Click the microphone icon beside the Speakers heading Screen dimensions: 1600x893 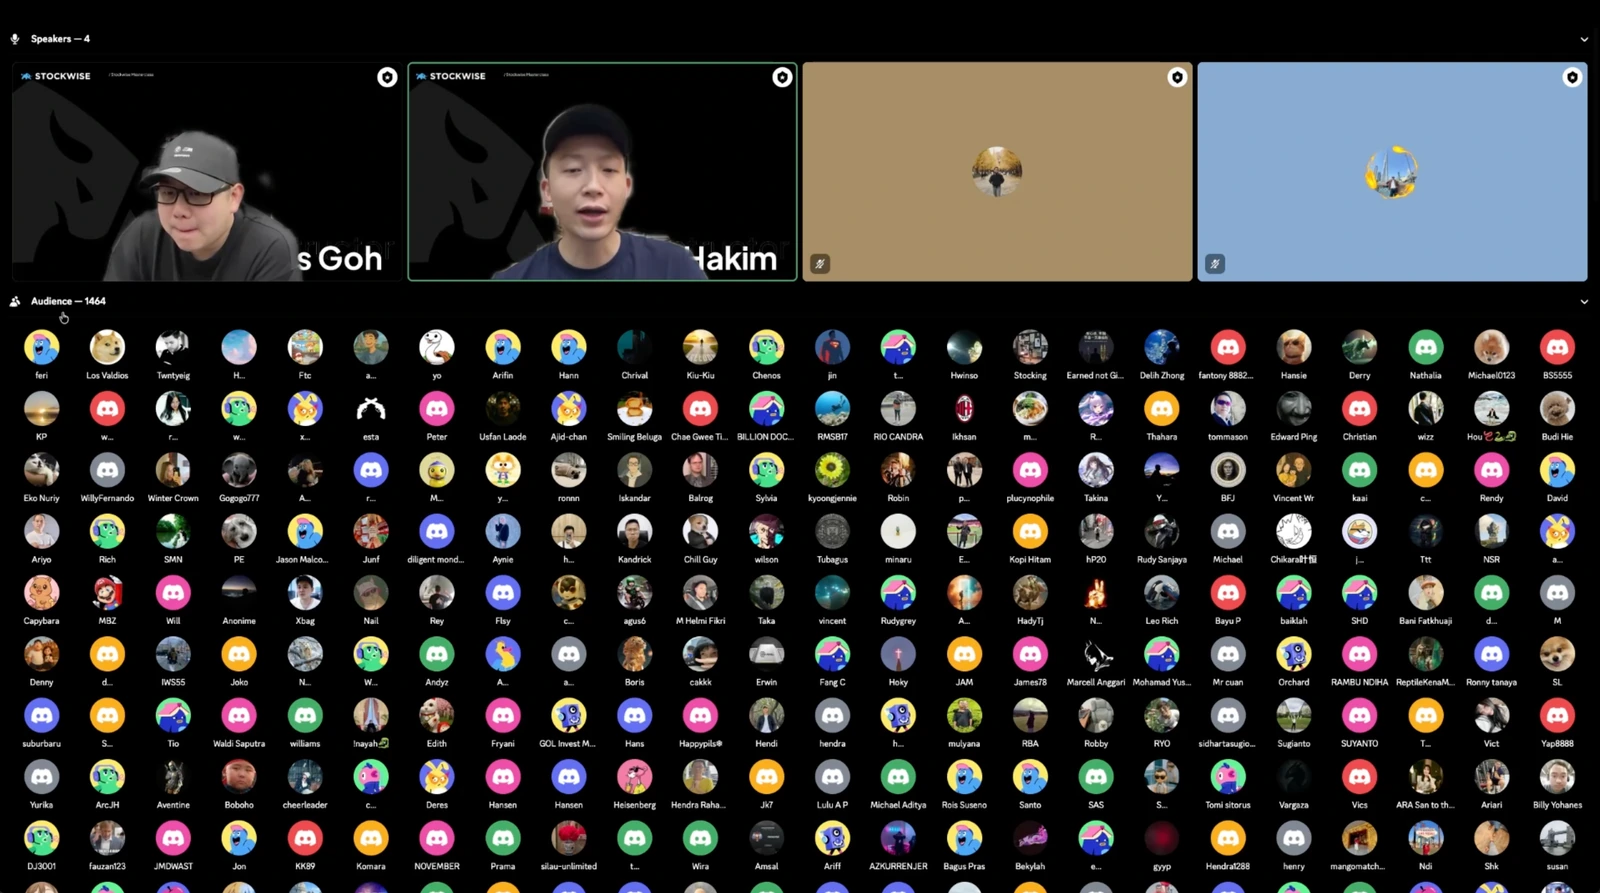click(15, 39)
